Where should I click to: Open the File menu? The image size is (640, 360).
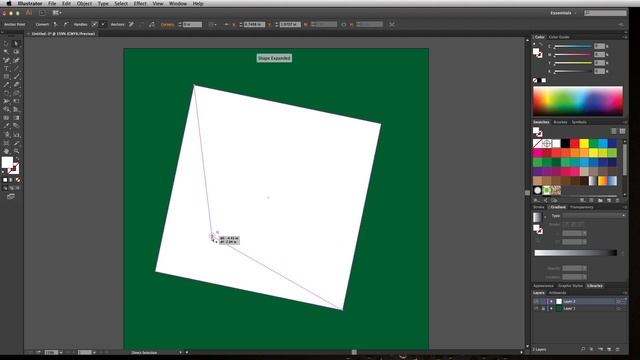(52, 3)
